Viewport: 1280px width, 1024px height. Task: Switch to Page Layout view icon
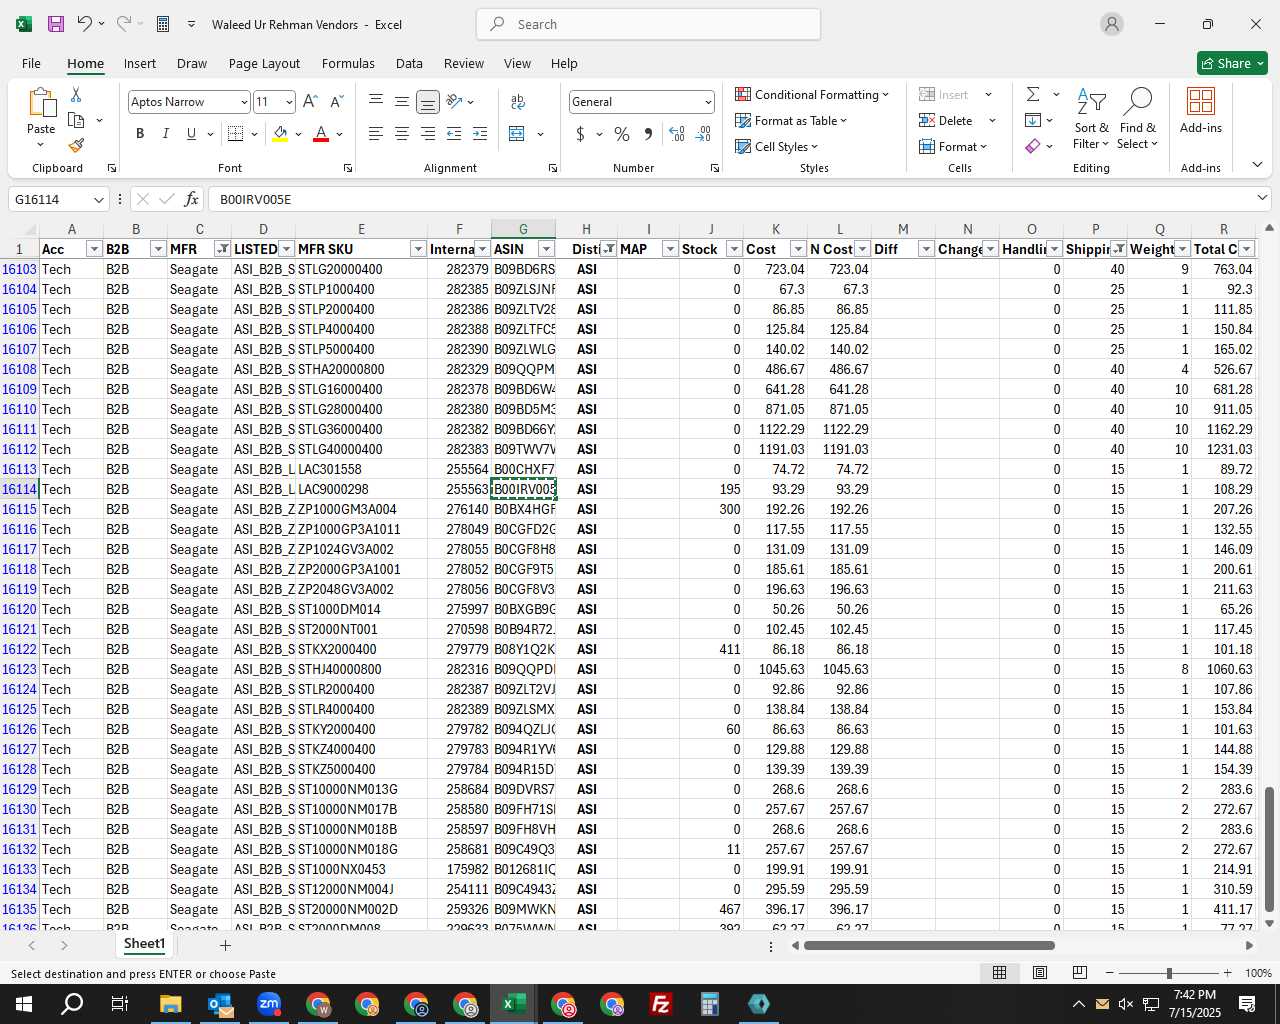pos(1040,973)
